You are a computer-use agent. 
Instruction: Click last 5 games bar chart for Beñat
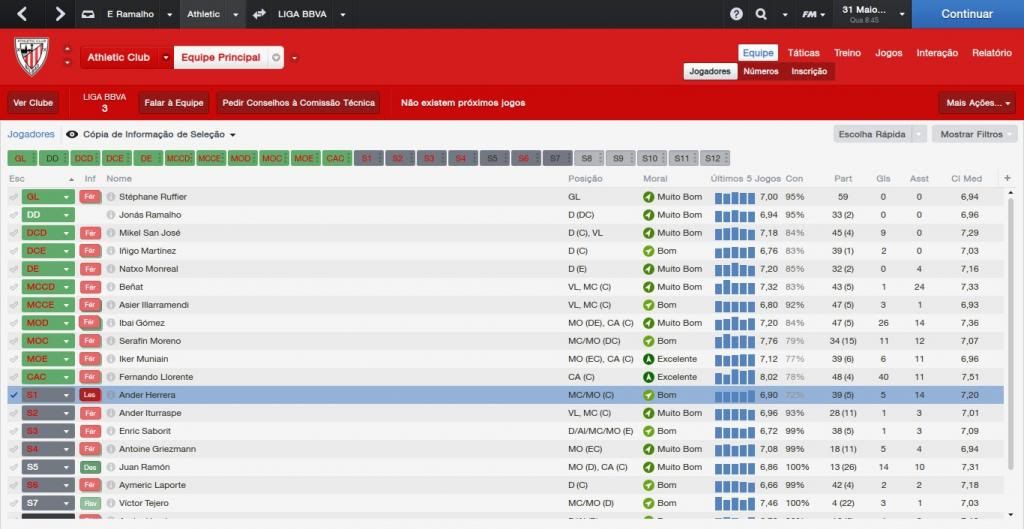[734, 287]
